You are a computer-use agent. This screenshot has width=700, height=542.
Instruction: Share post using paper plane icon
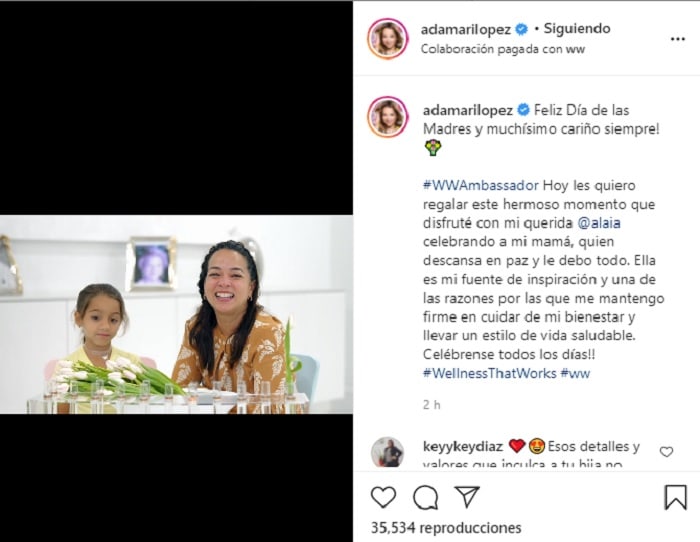click(467, 496)
